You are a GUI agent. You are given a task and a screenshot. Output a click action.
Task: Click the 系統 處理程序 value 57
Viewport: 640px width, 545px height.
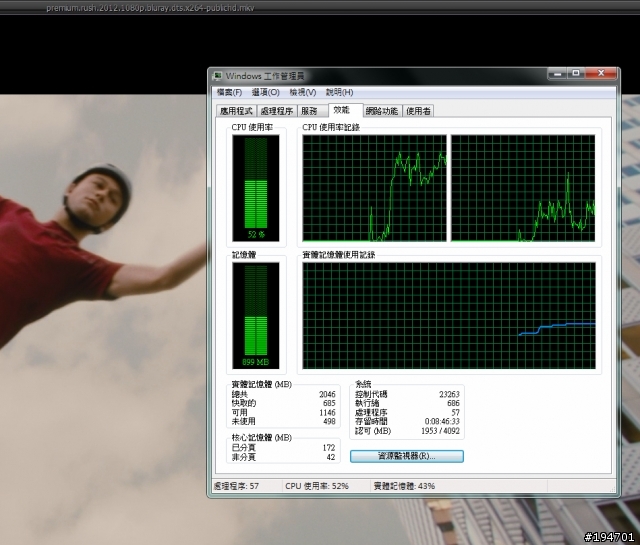point(455,412)
